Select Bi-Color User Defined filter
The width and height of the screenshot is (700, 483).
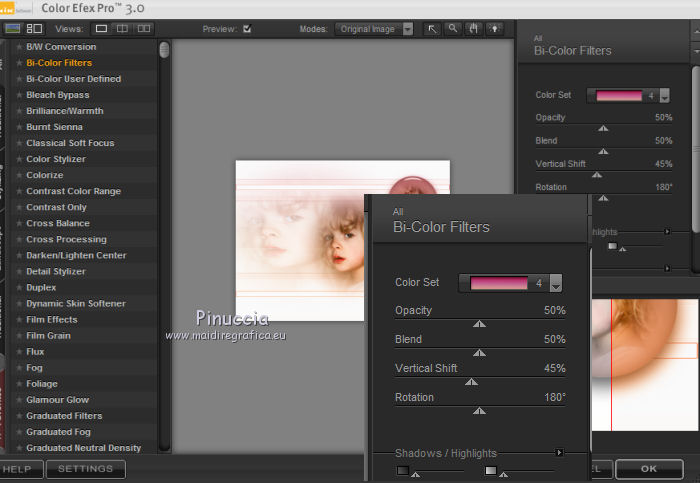pyautogui.click(x=74, y=79)
